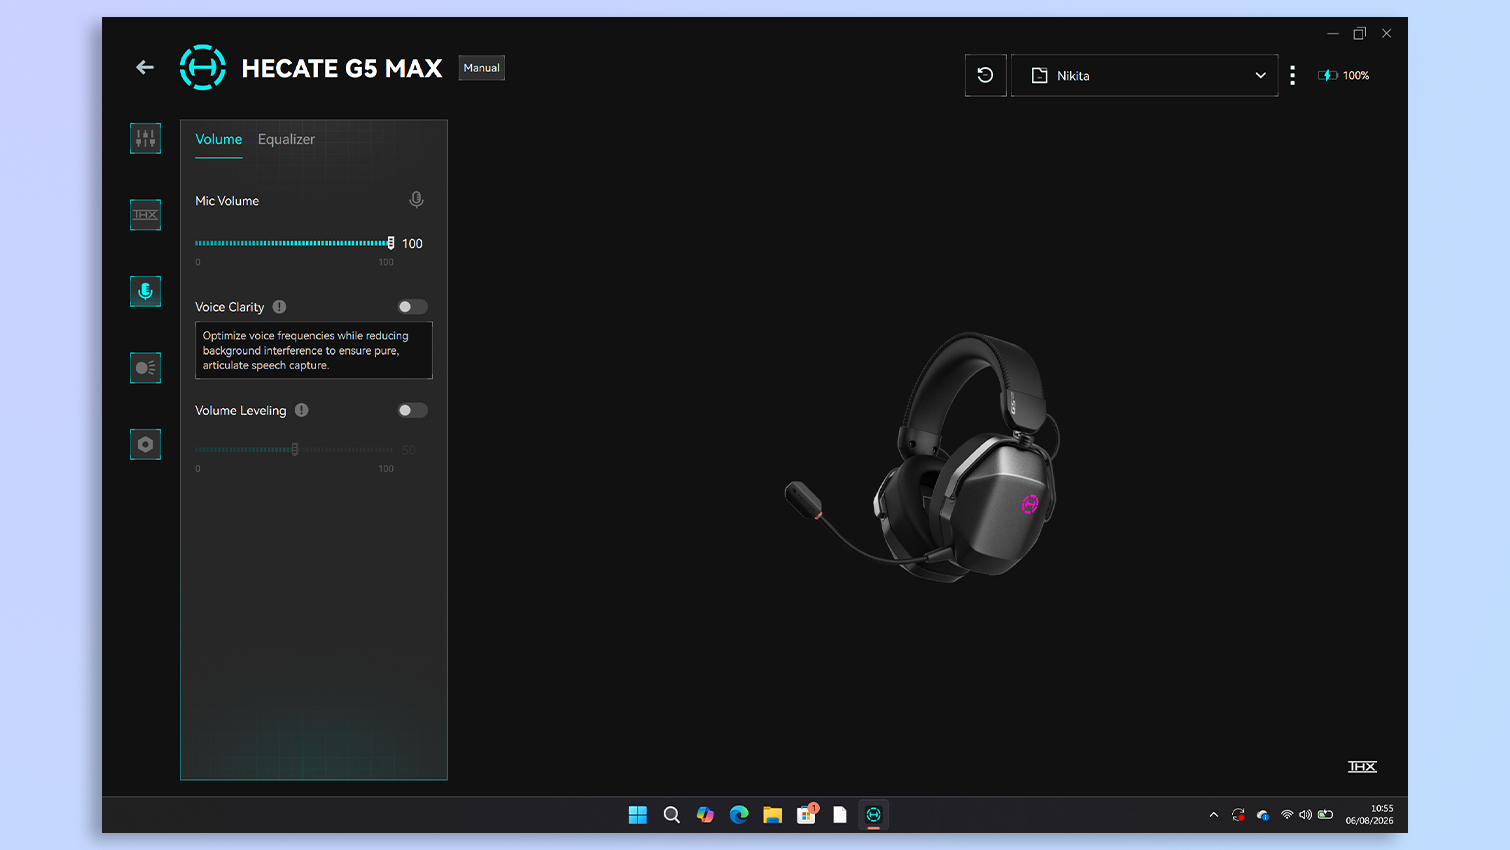1510x850 pixels.
Task: Open the Windows Start menu
Action: pos(637,815)
